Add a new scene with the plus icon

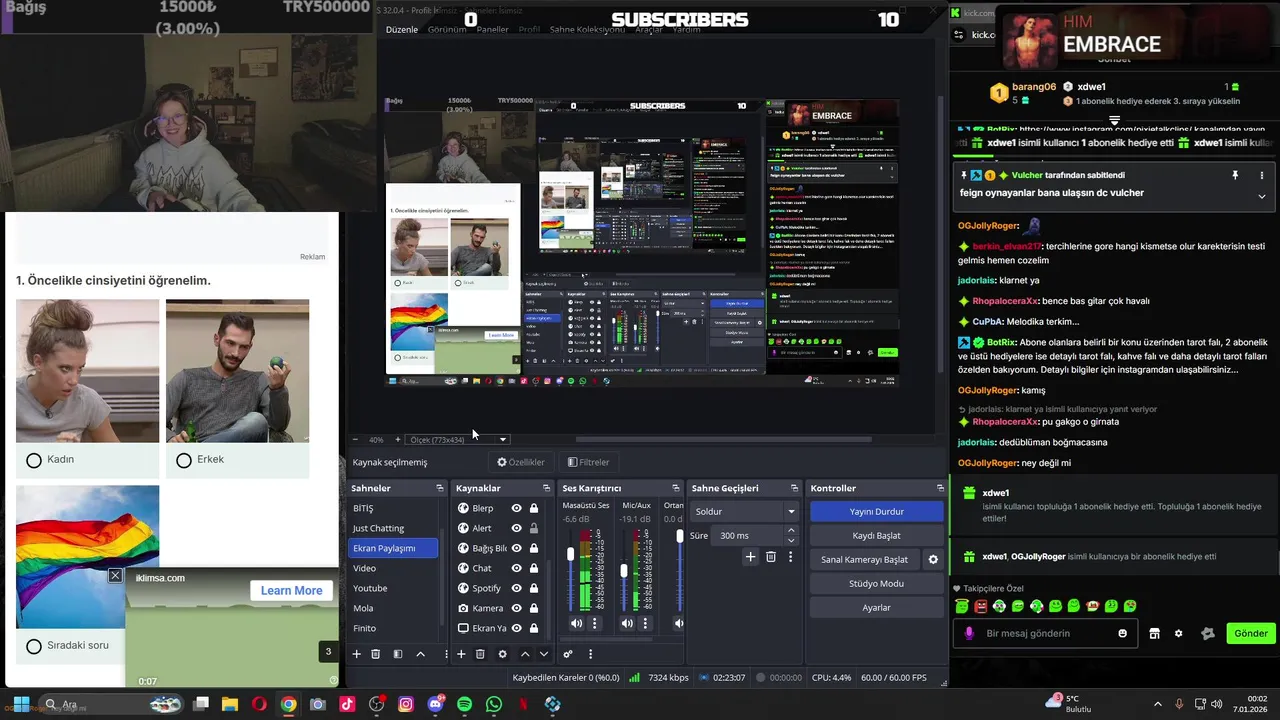point(356,654)
